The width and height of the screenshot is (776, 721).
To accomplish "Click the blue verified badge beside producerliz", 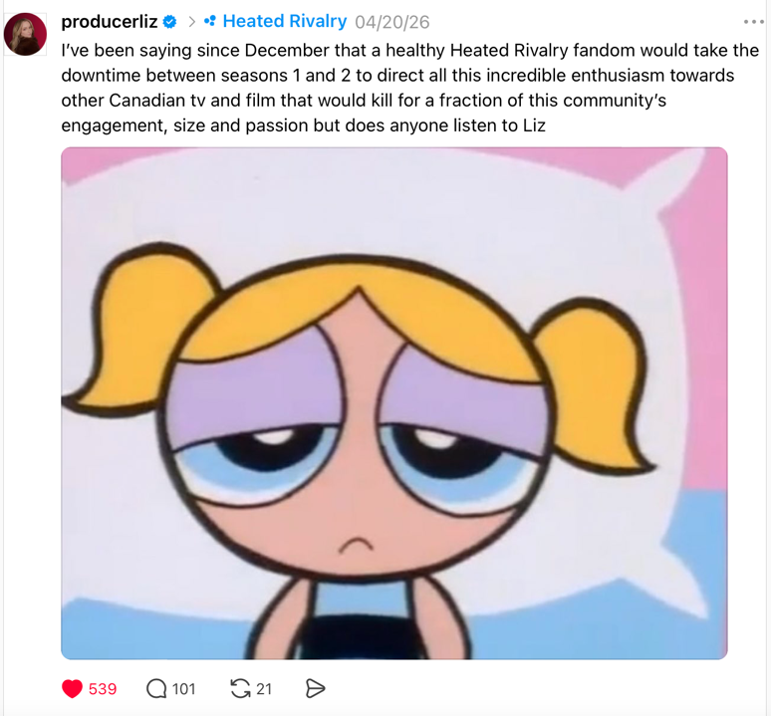I will 170,21.
